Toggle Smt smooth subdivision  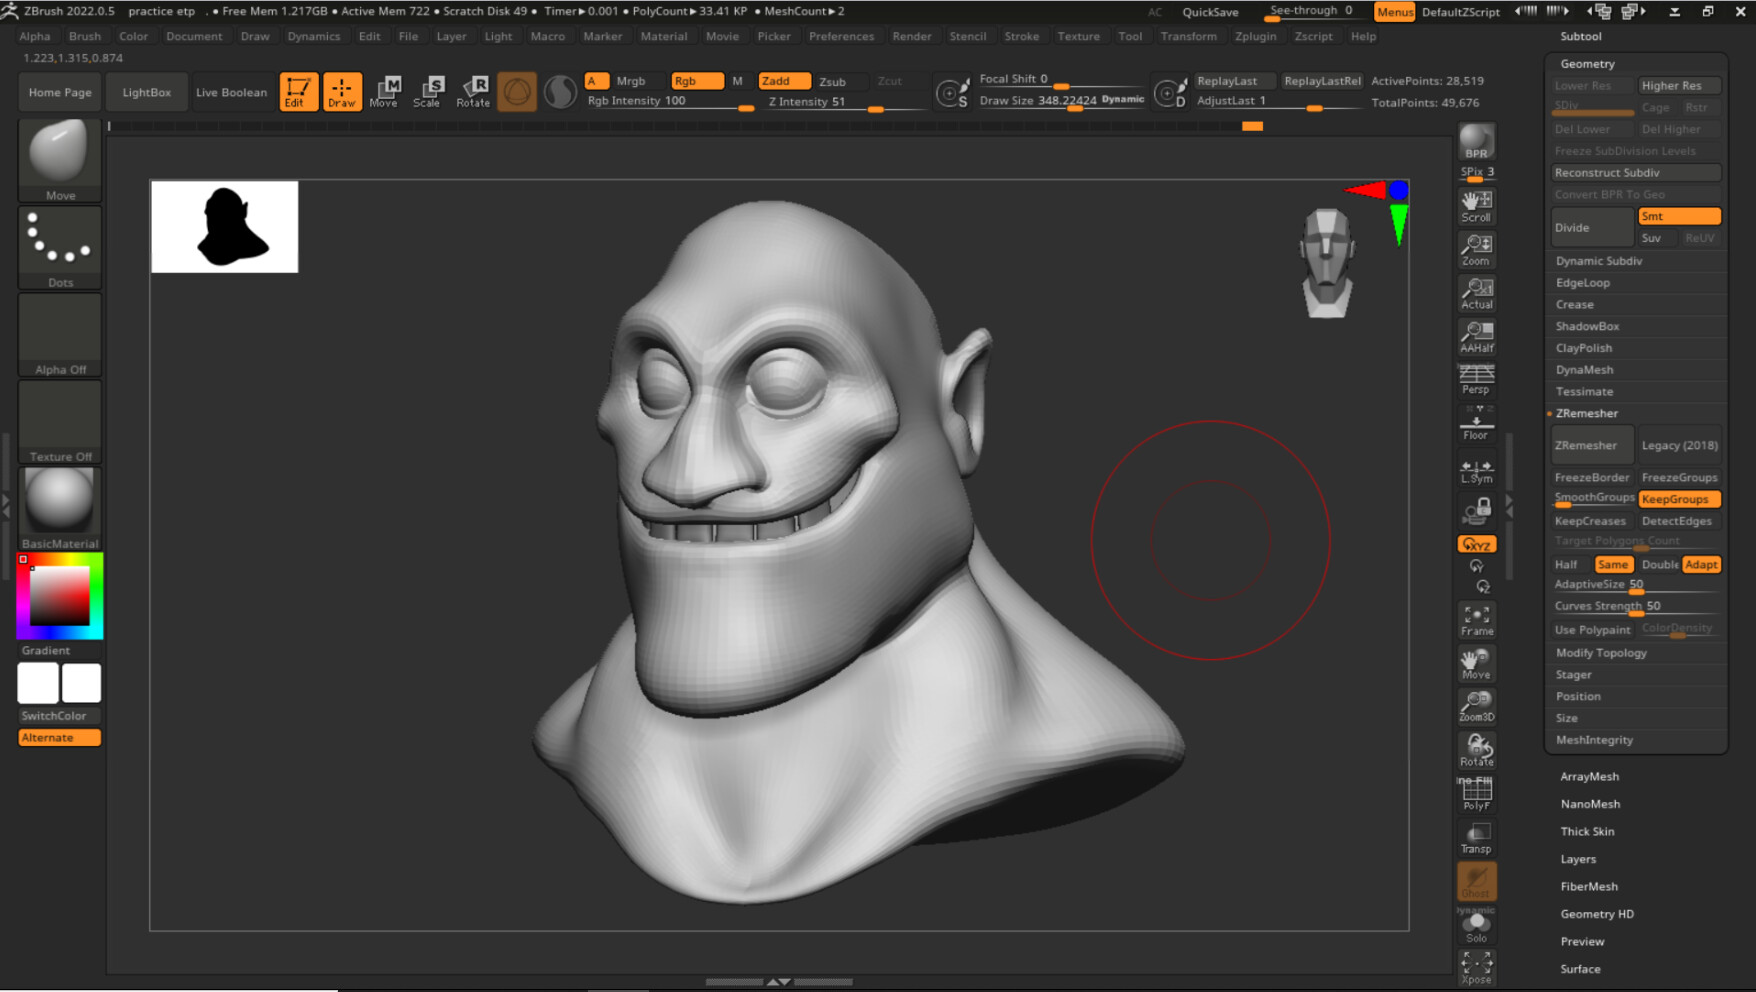click(1679, 215)
